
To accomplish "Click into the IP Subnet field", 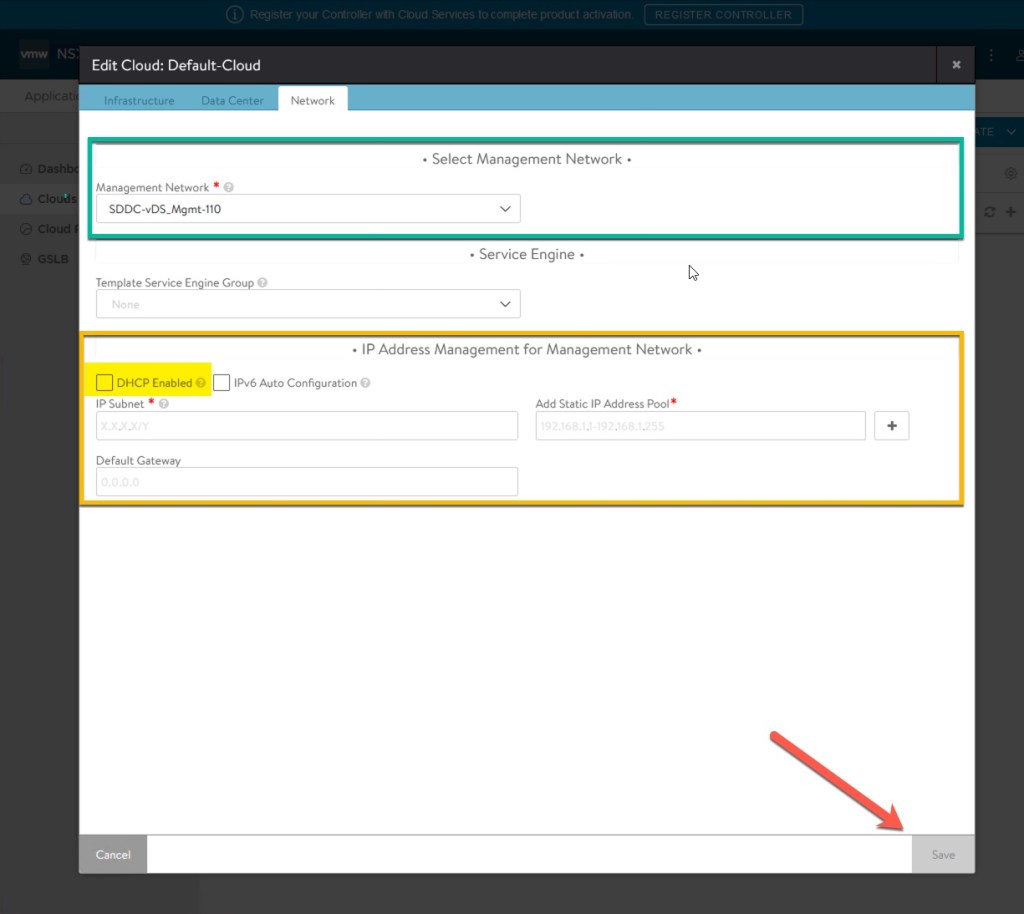I will point(307,426).
